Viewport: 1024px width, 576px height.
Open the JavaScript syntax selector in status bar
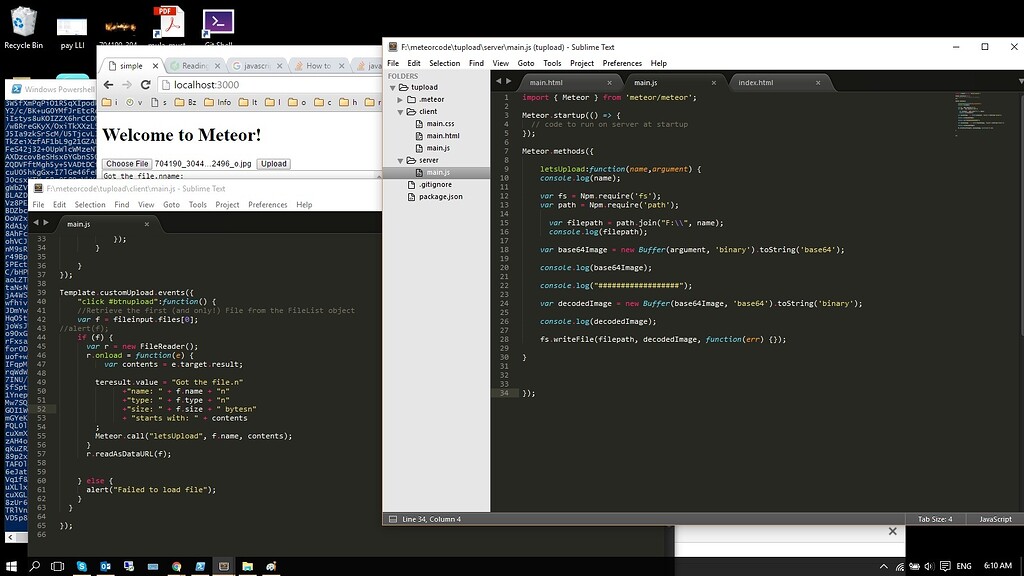[x=994, y=519]
